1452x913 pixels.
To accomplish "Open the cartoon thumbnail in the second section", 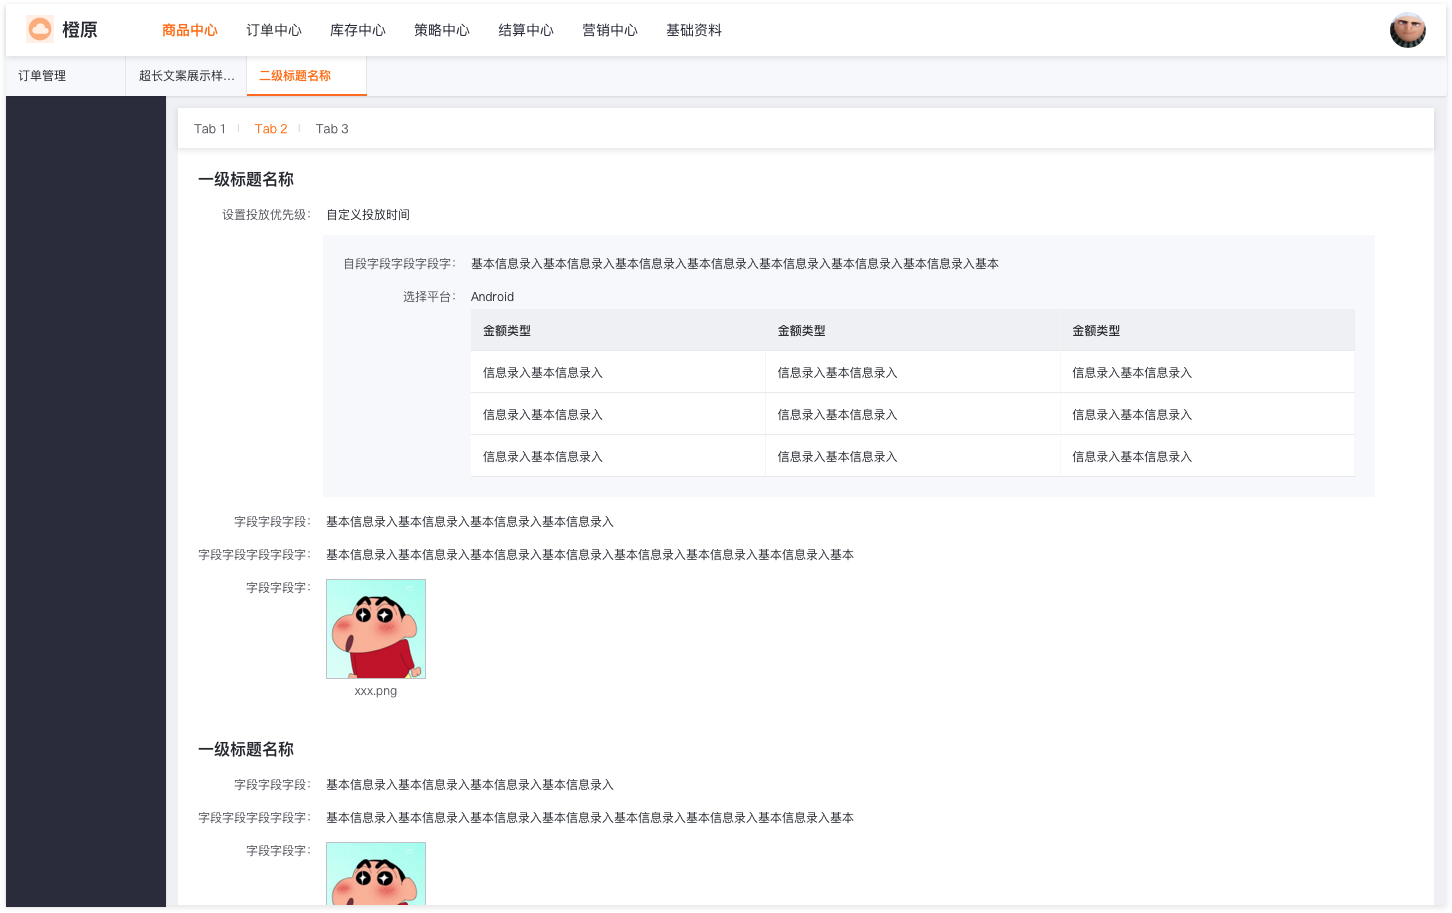I will click(x=376, y=874).
